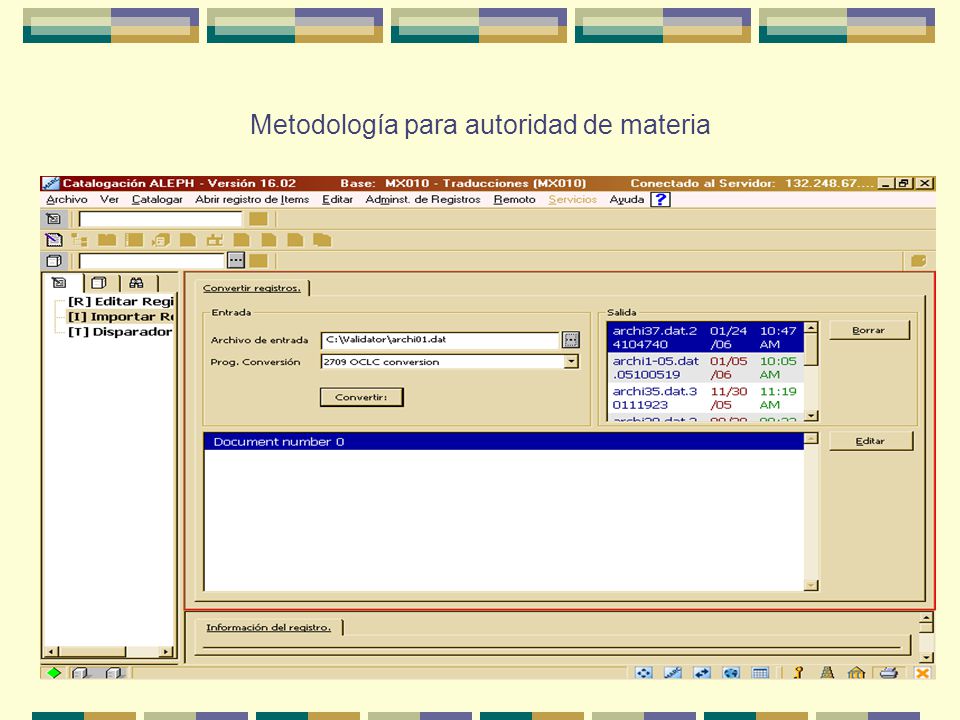Click the globe connection icon in status bar

point(731,673)
